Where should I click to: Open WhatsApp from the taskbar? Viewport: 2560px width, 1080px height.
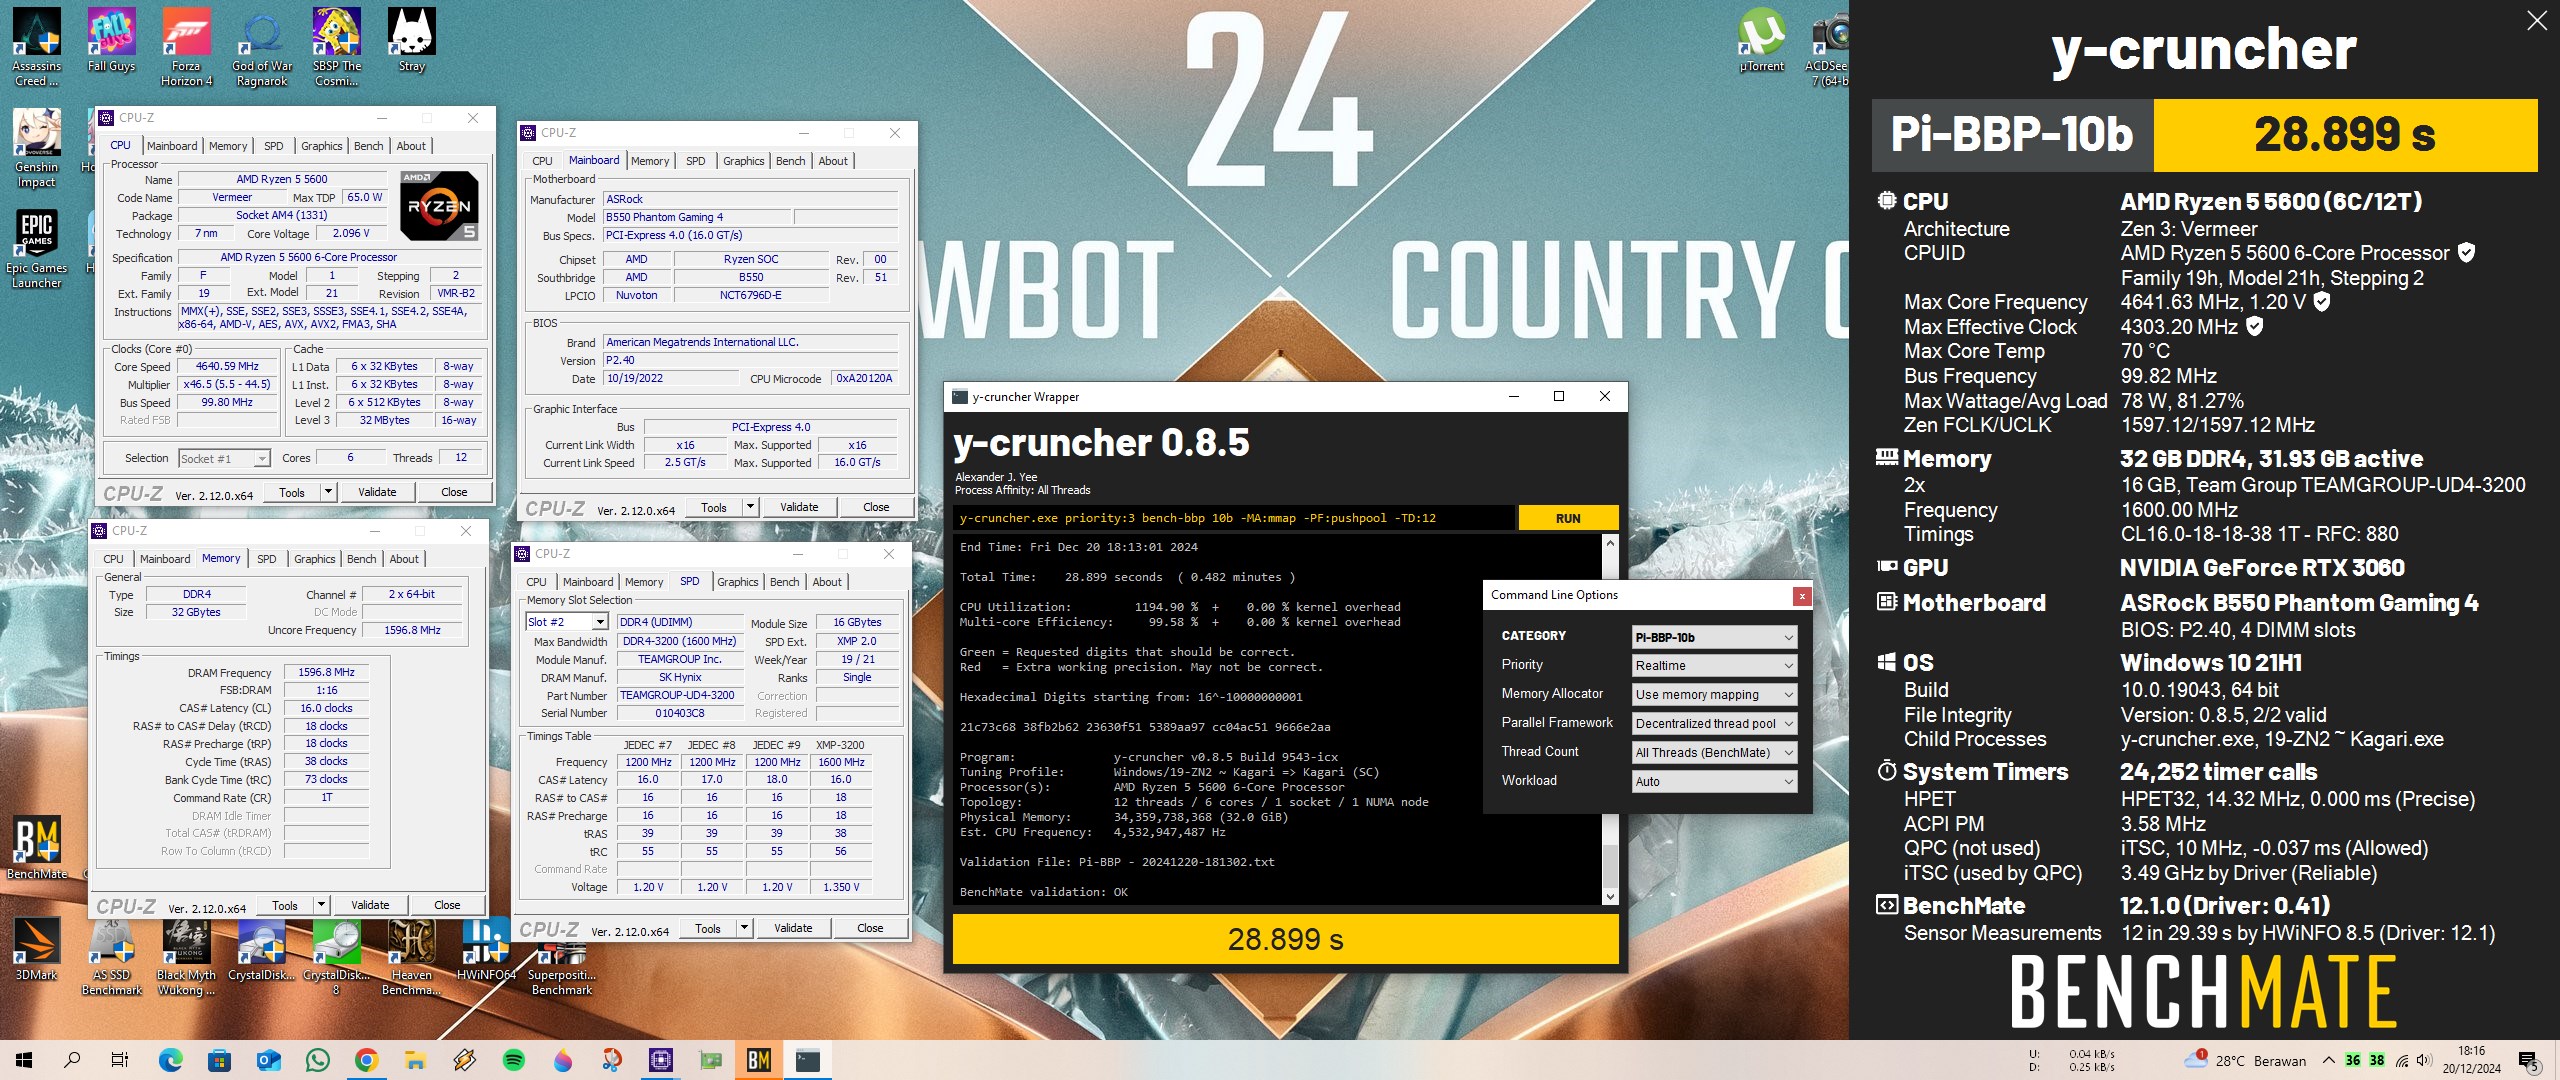point(317,1060)
